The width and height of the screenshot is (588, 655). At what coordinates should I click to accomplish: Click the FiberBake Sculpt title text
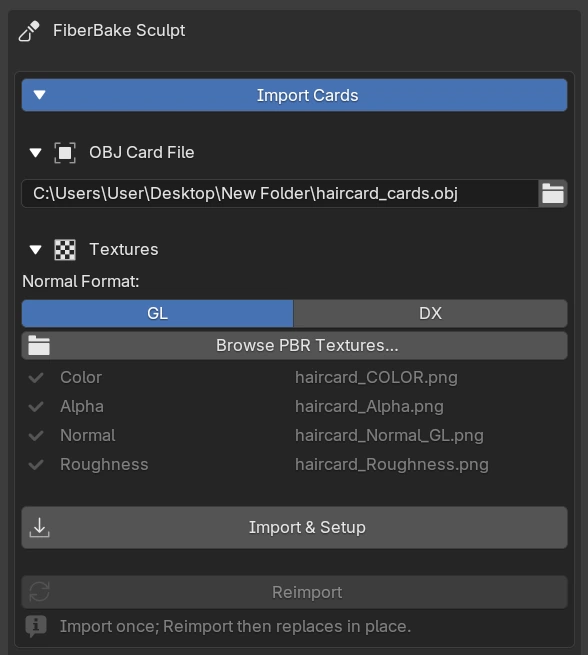pos(119,30)
